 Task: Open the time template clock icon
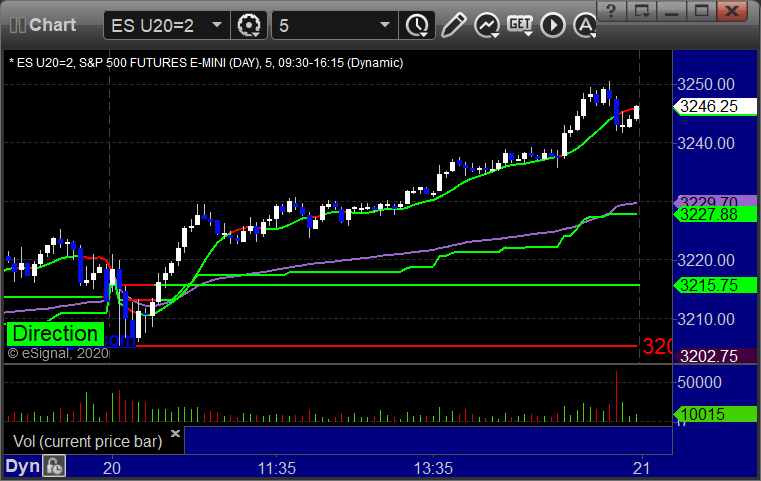417,25
